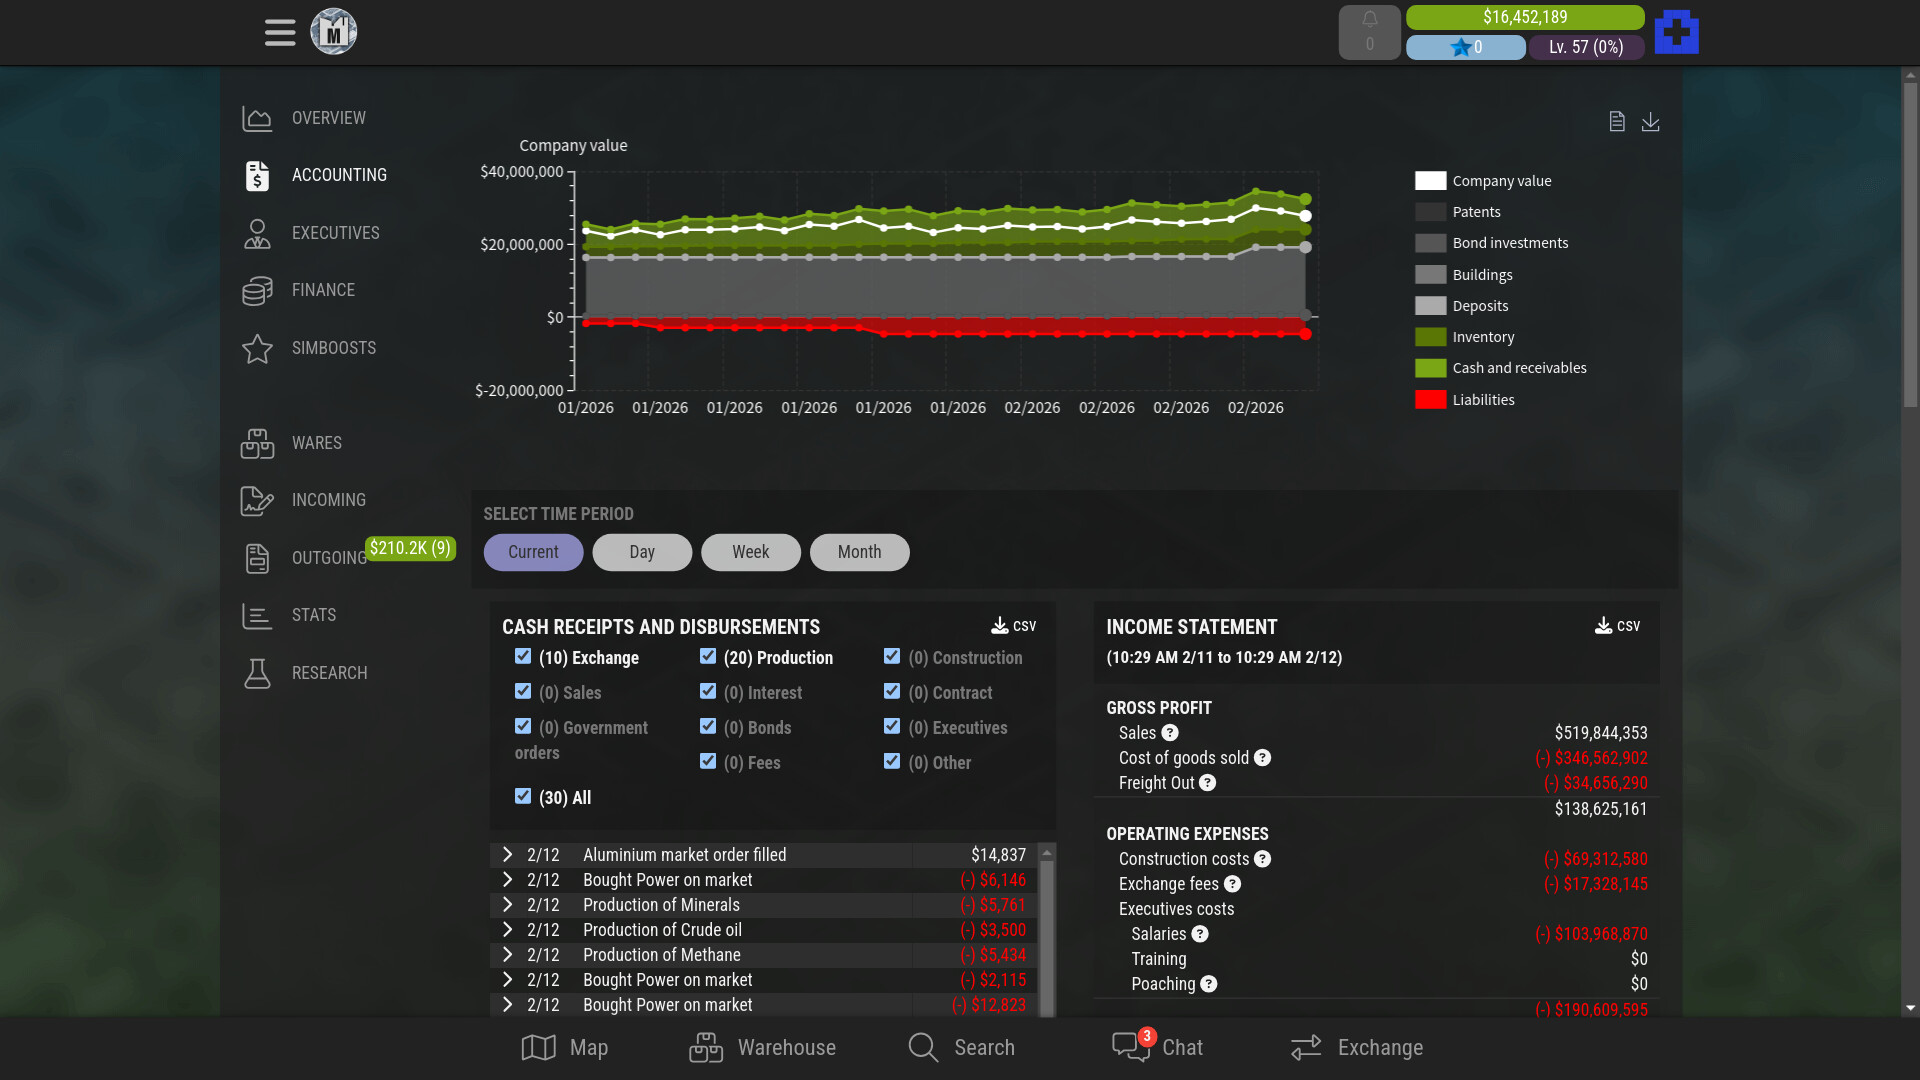
Task: Open Chat with unread messages
Action: [x=1157, y=1047]
